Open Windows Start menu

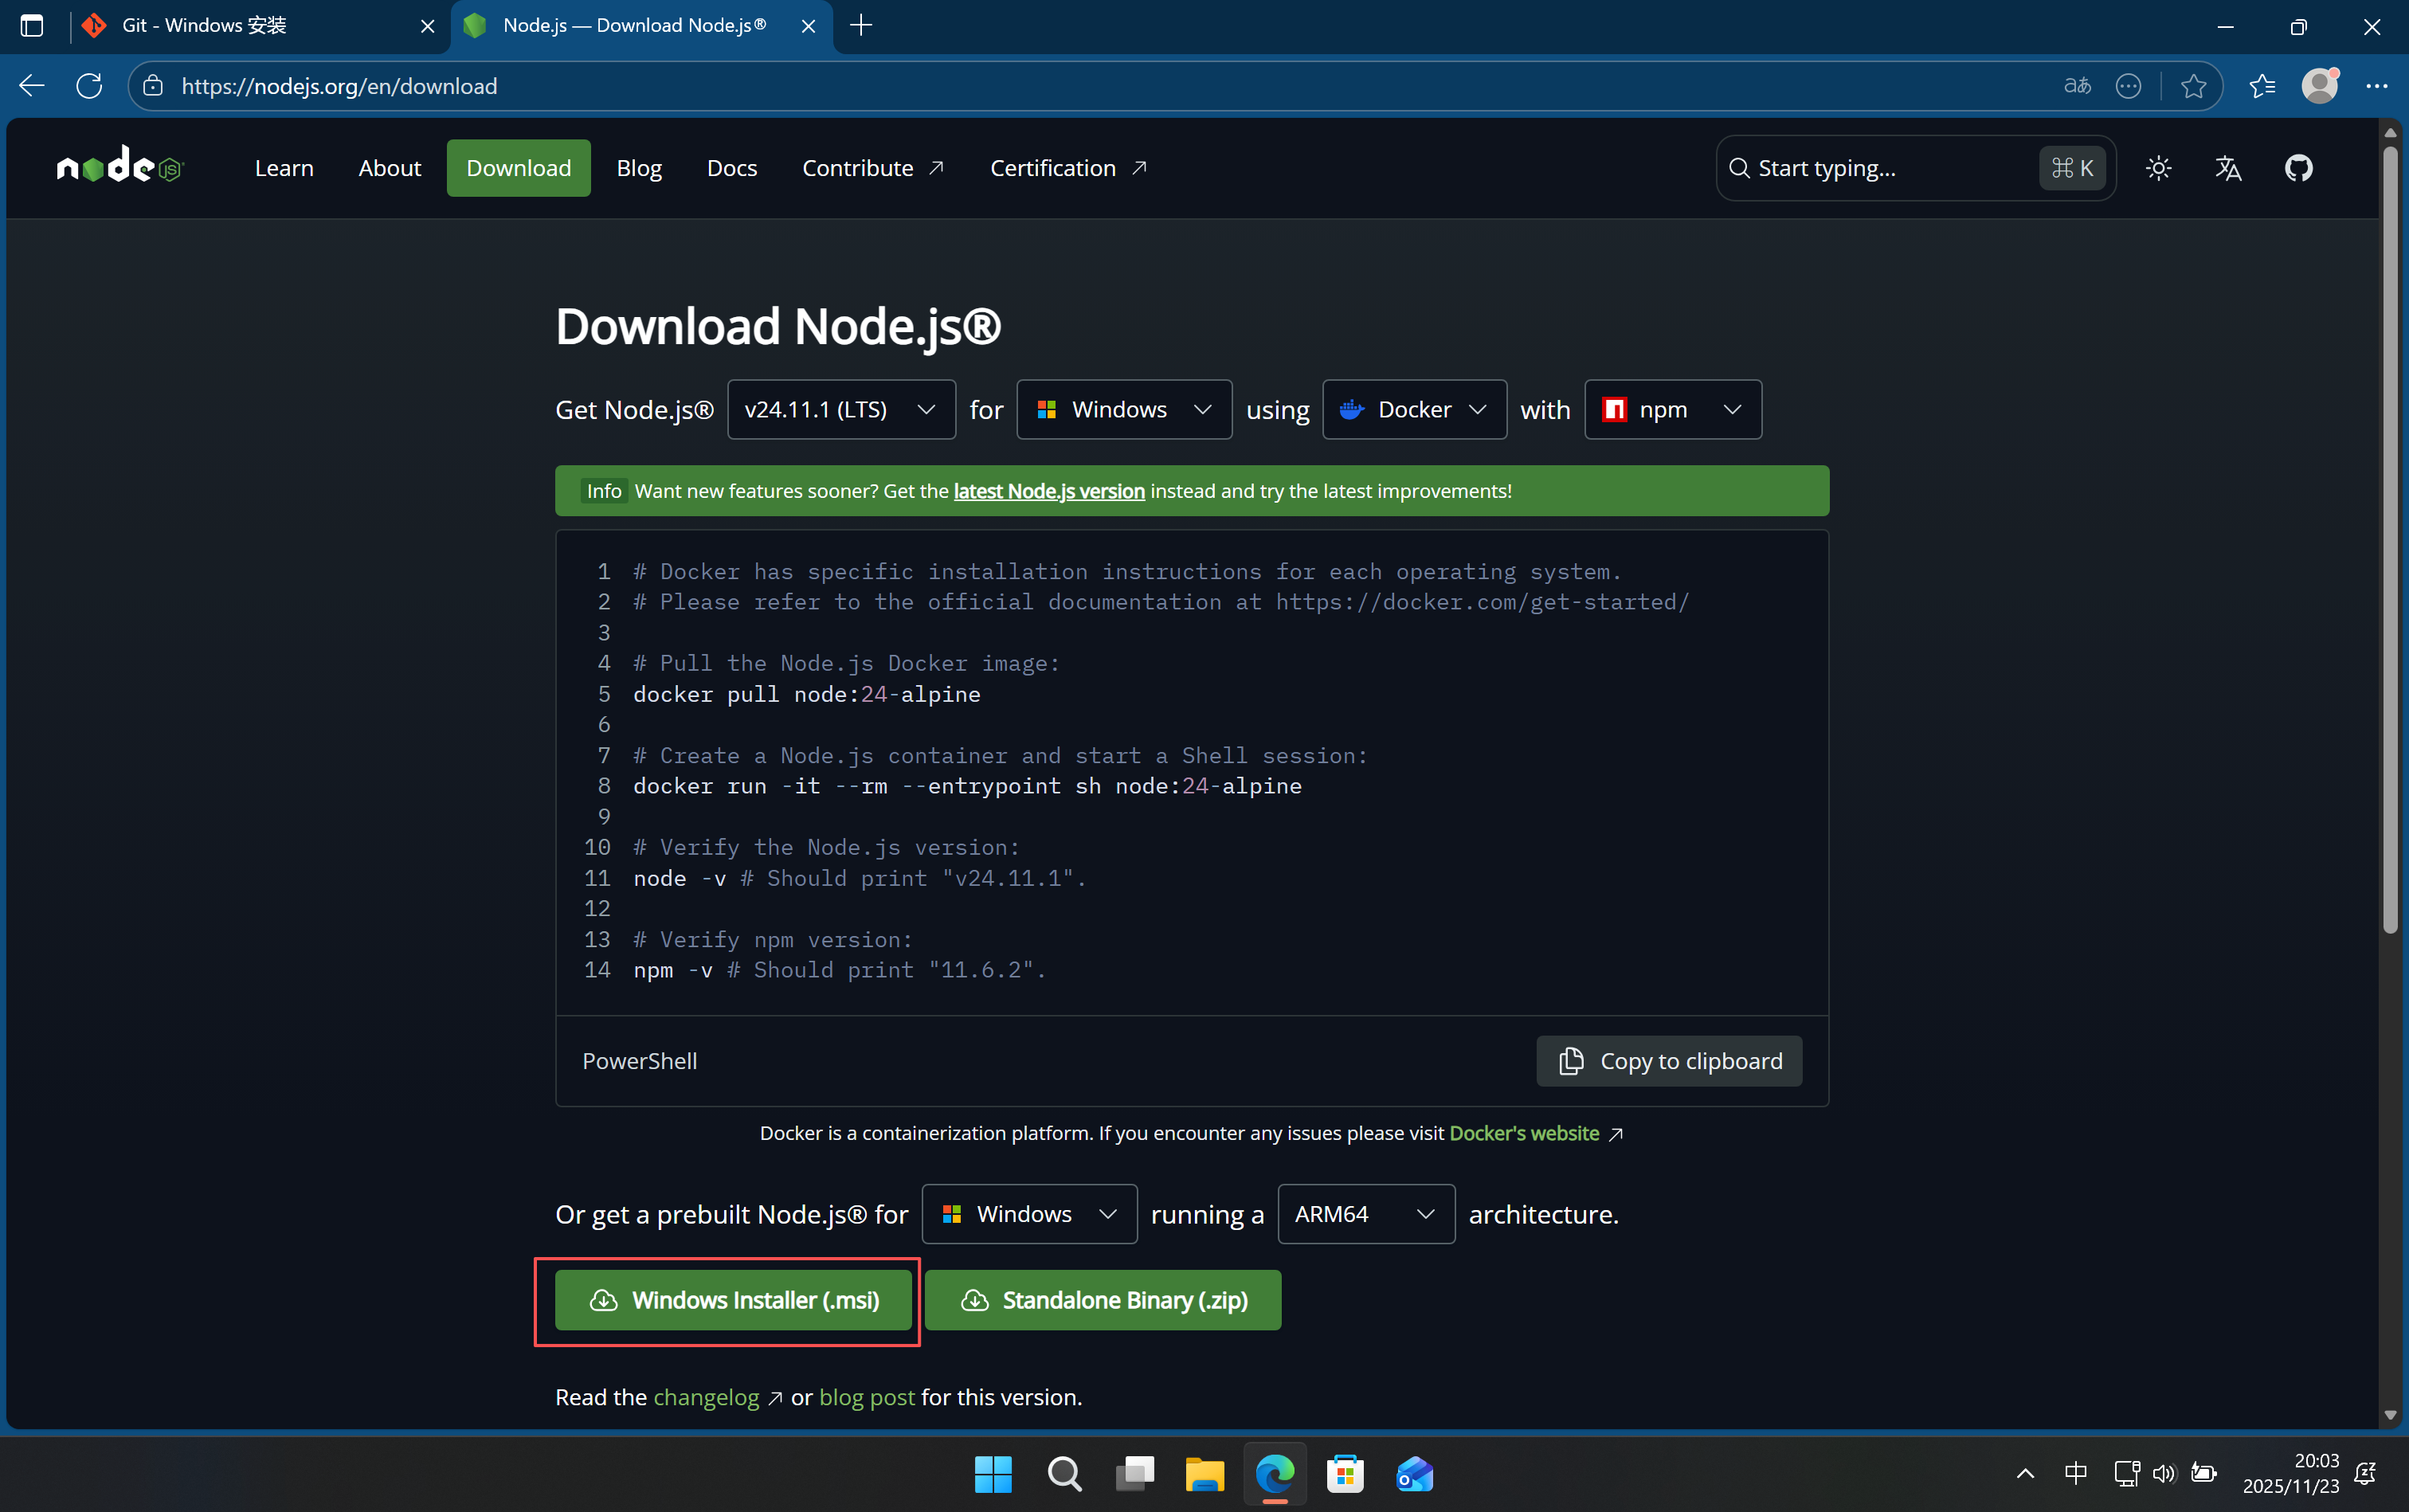(993, 1473)
